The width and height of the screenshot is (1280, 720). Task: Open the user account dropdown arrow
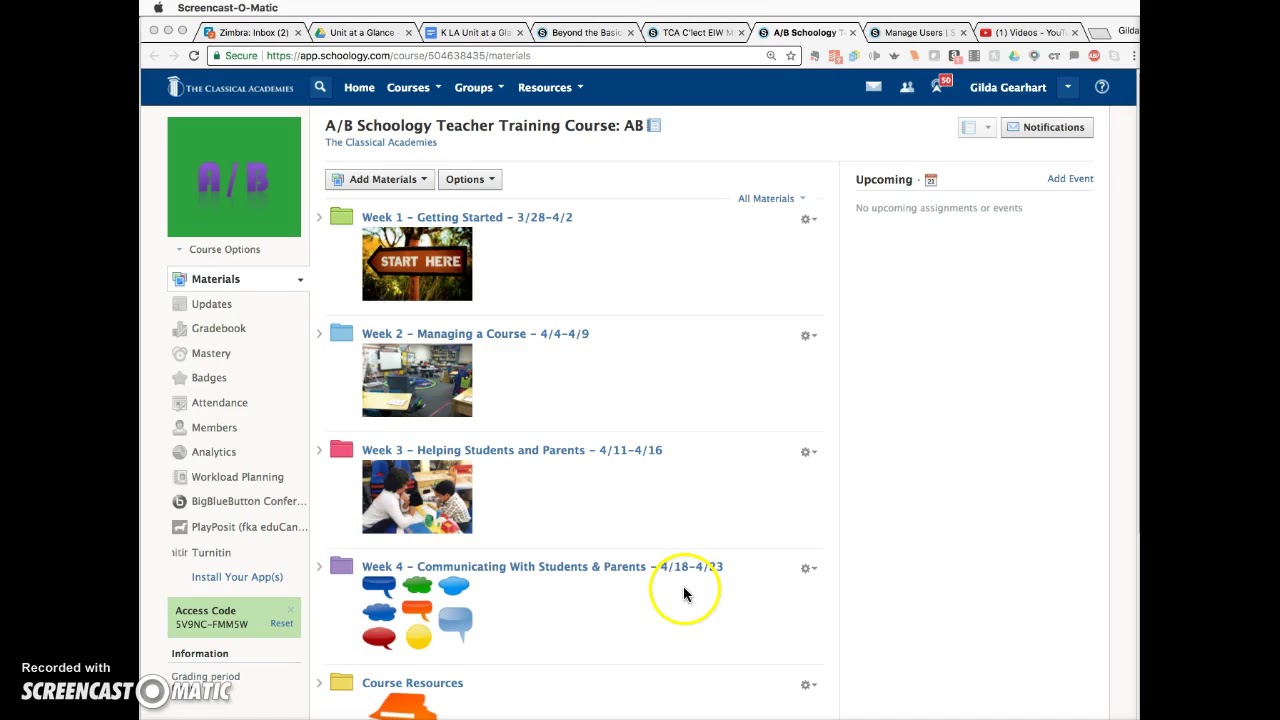coord(1067,87)
